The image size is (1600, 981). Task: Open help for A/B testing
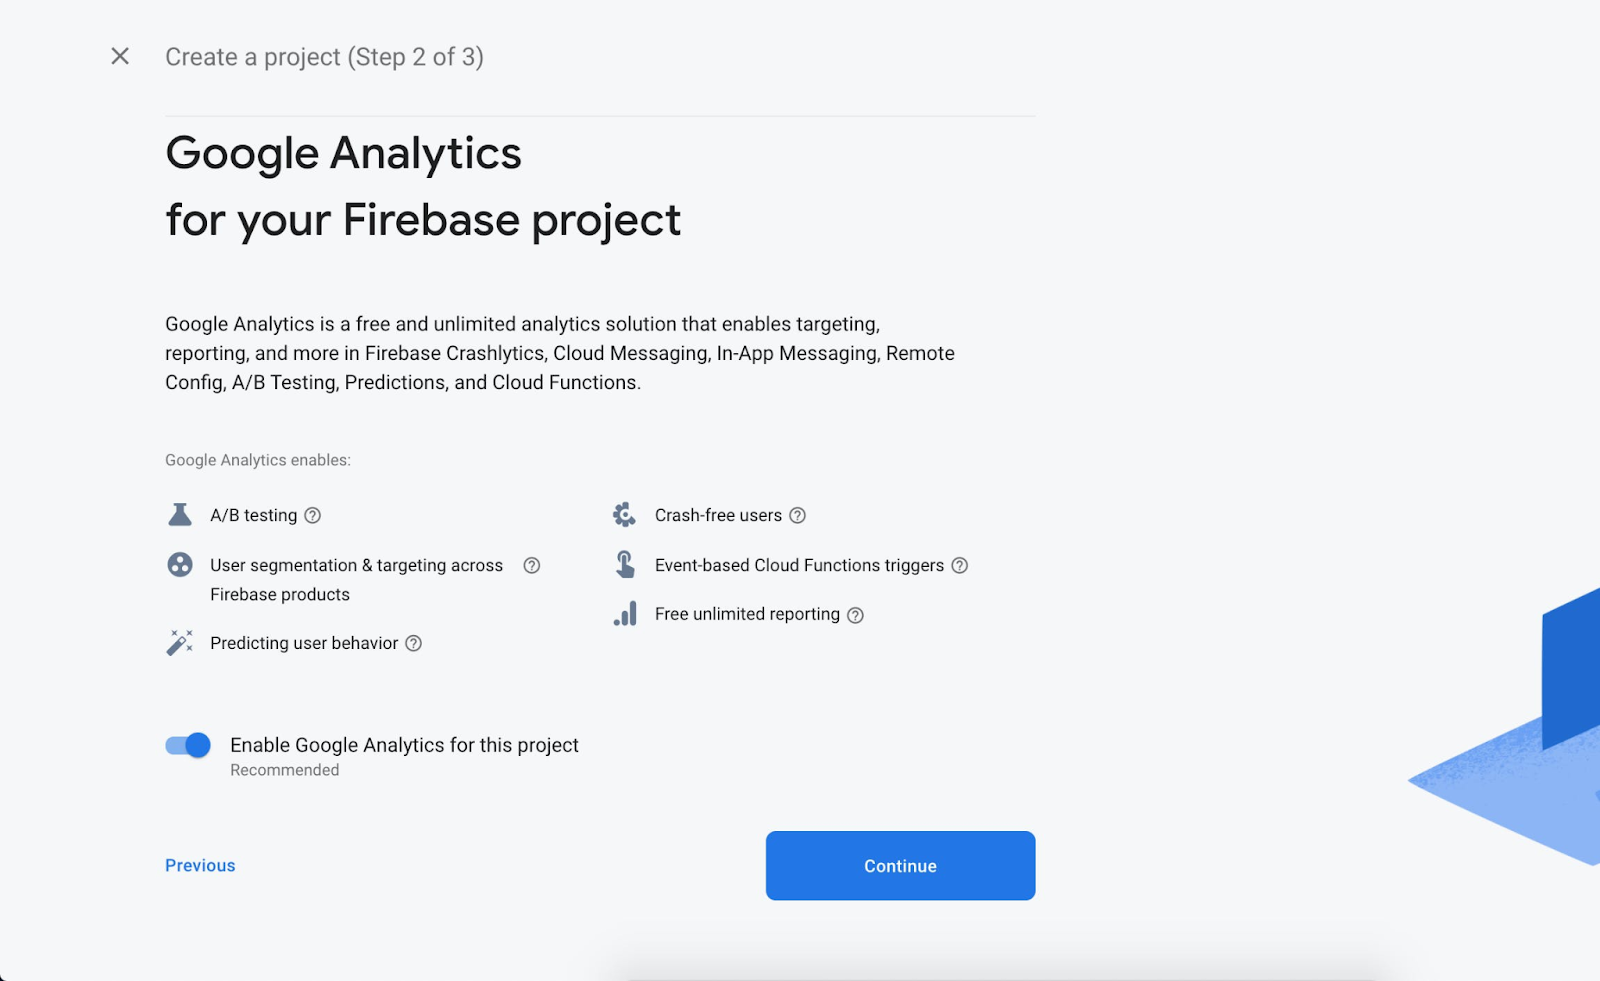tap(313, 516)
